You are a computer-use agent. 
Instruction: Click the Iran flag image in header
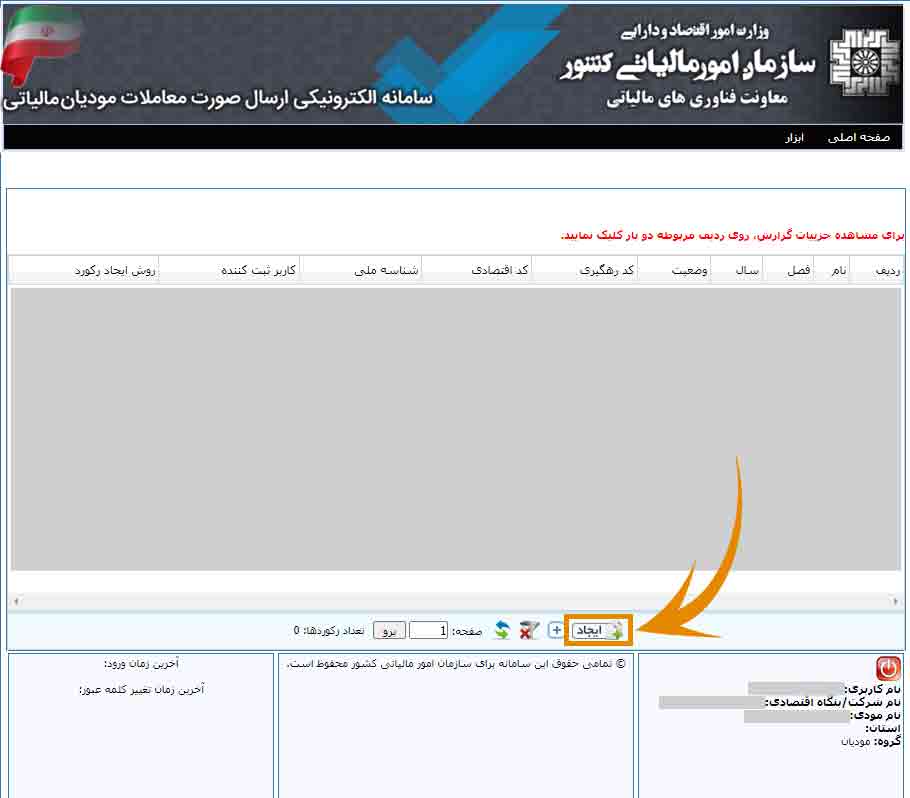coord(41,44)
